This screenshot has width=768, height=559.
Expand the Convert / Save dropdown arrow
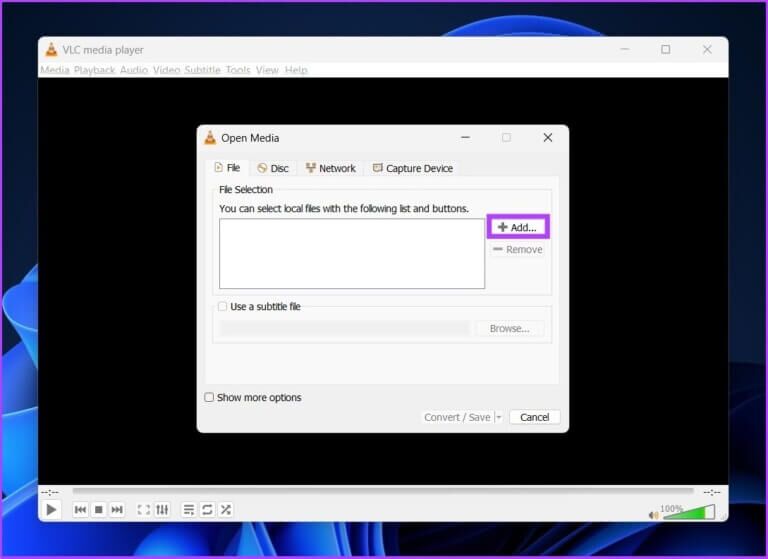tap(499, 417)
